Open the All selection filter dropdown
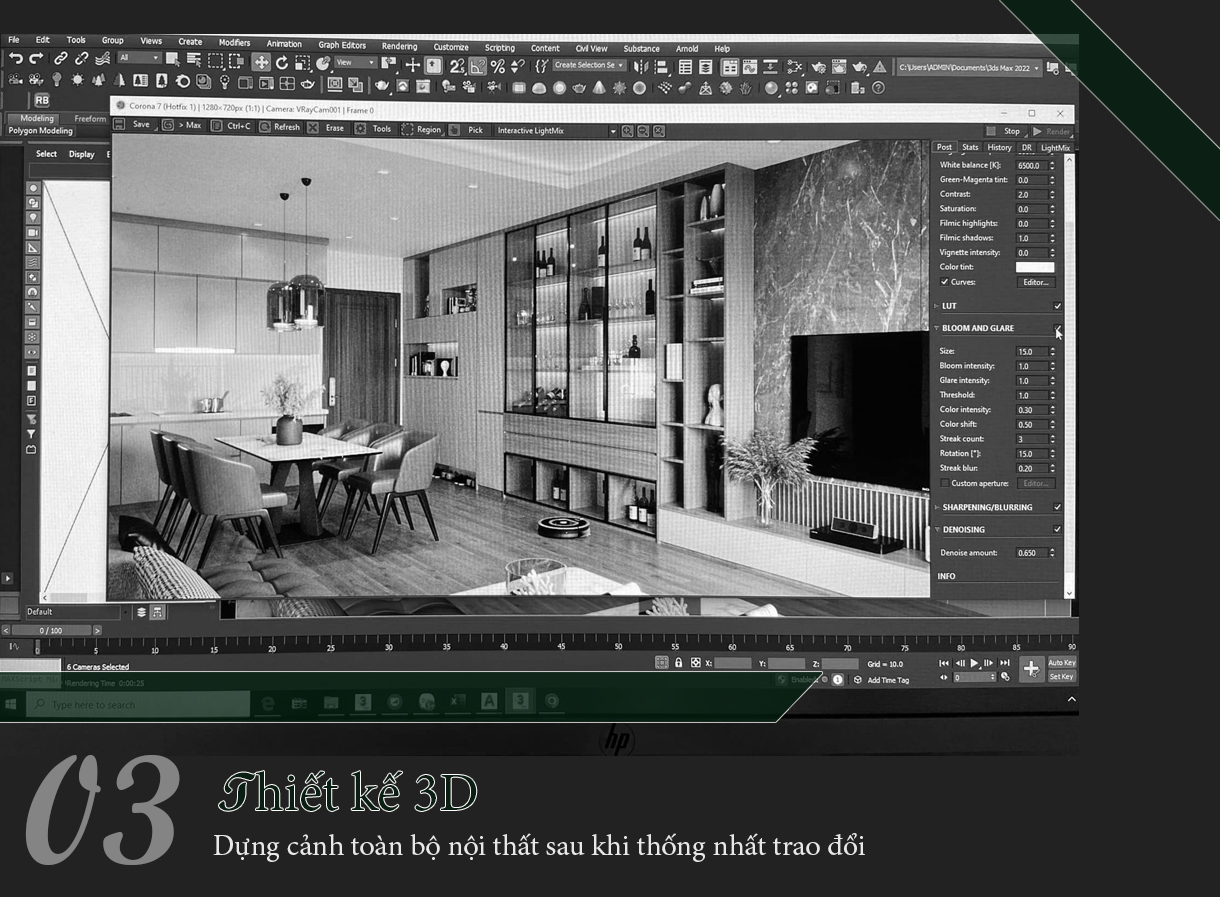The width and height of the screenshot is (1220, 897). (x=138, y=58)
